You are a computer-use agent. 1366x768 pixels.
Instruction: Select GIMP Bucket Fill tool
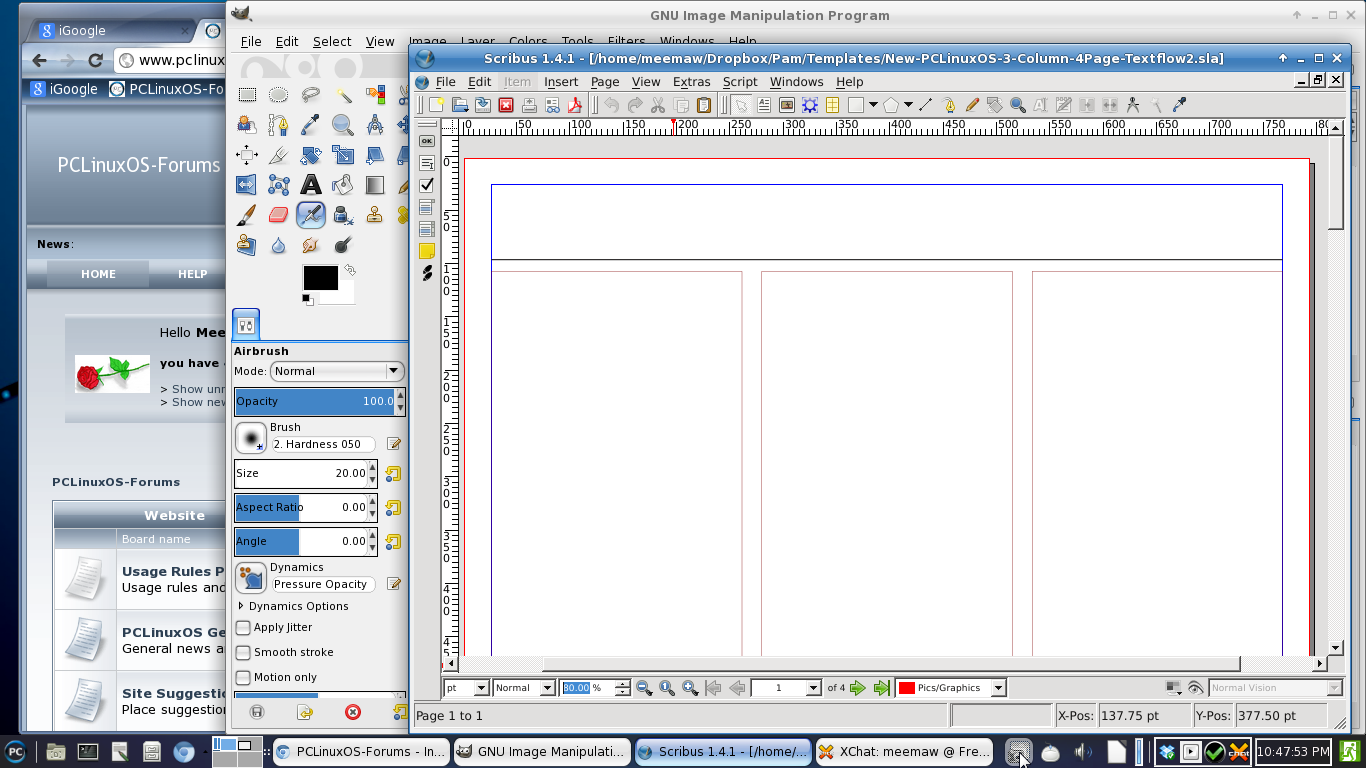click(343, 185)
